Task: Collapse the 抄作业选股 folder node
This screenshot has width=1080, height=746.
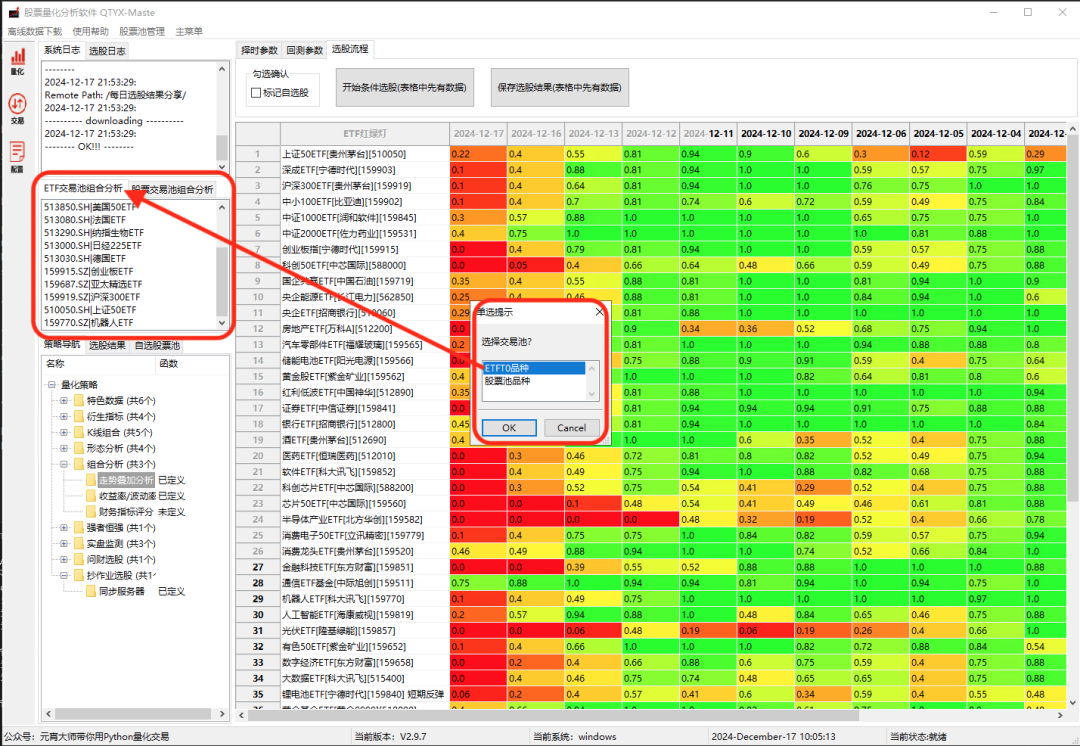Action: 64,575
